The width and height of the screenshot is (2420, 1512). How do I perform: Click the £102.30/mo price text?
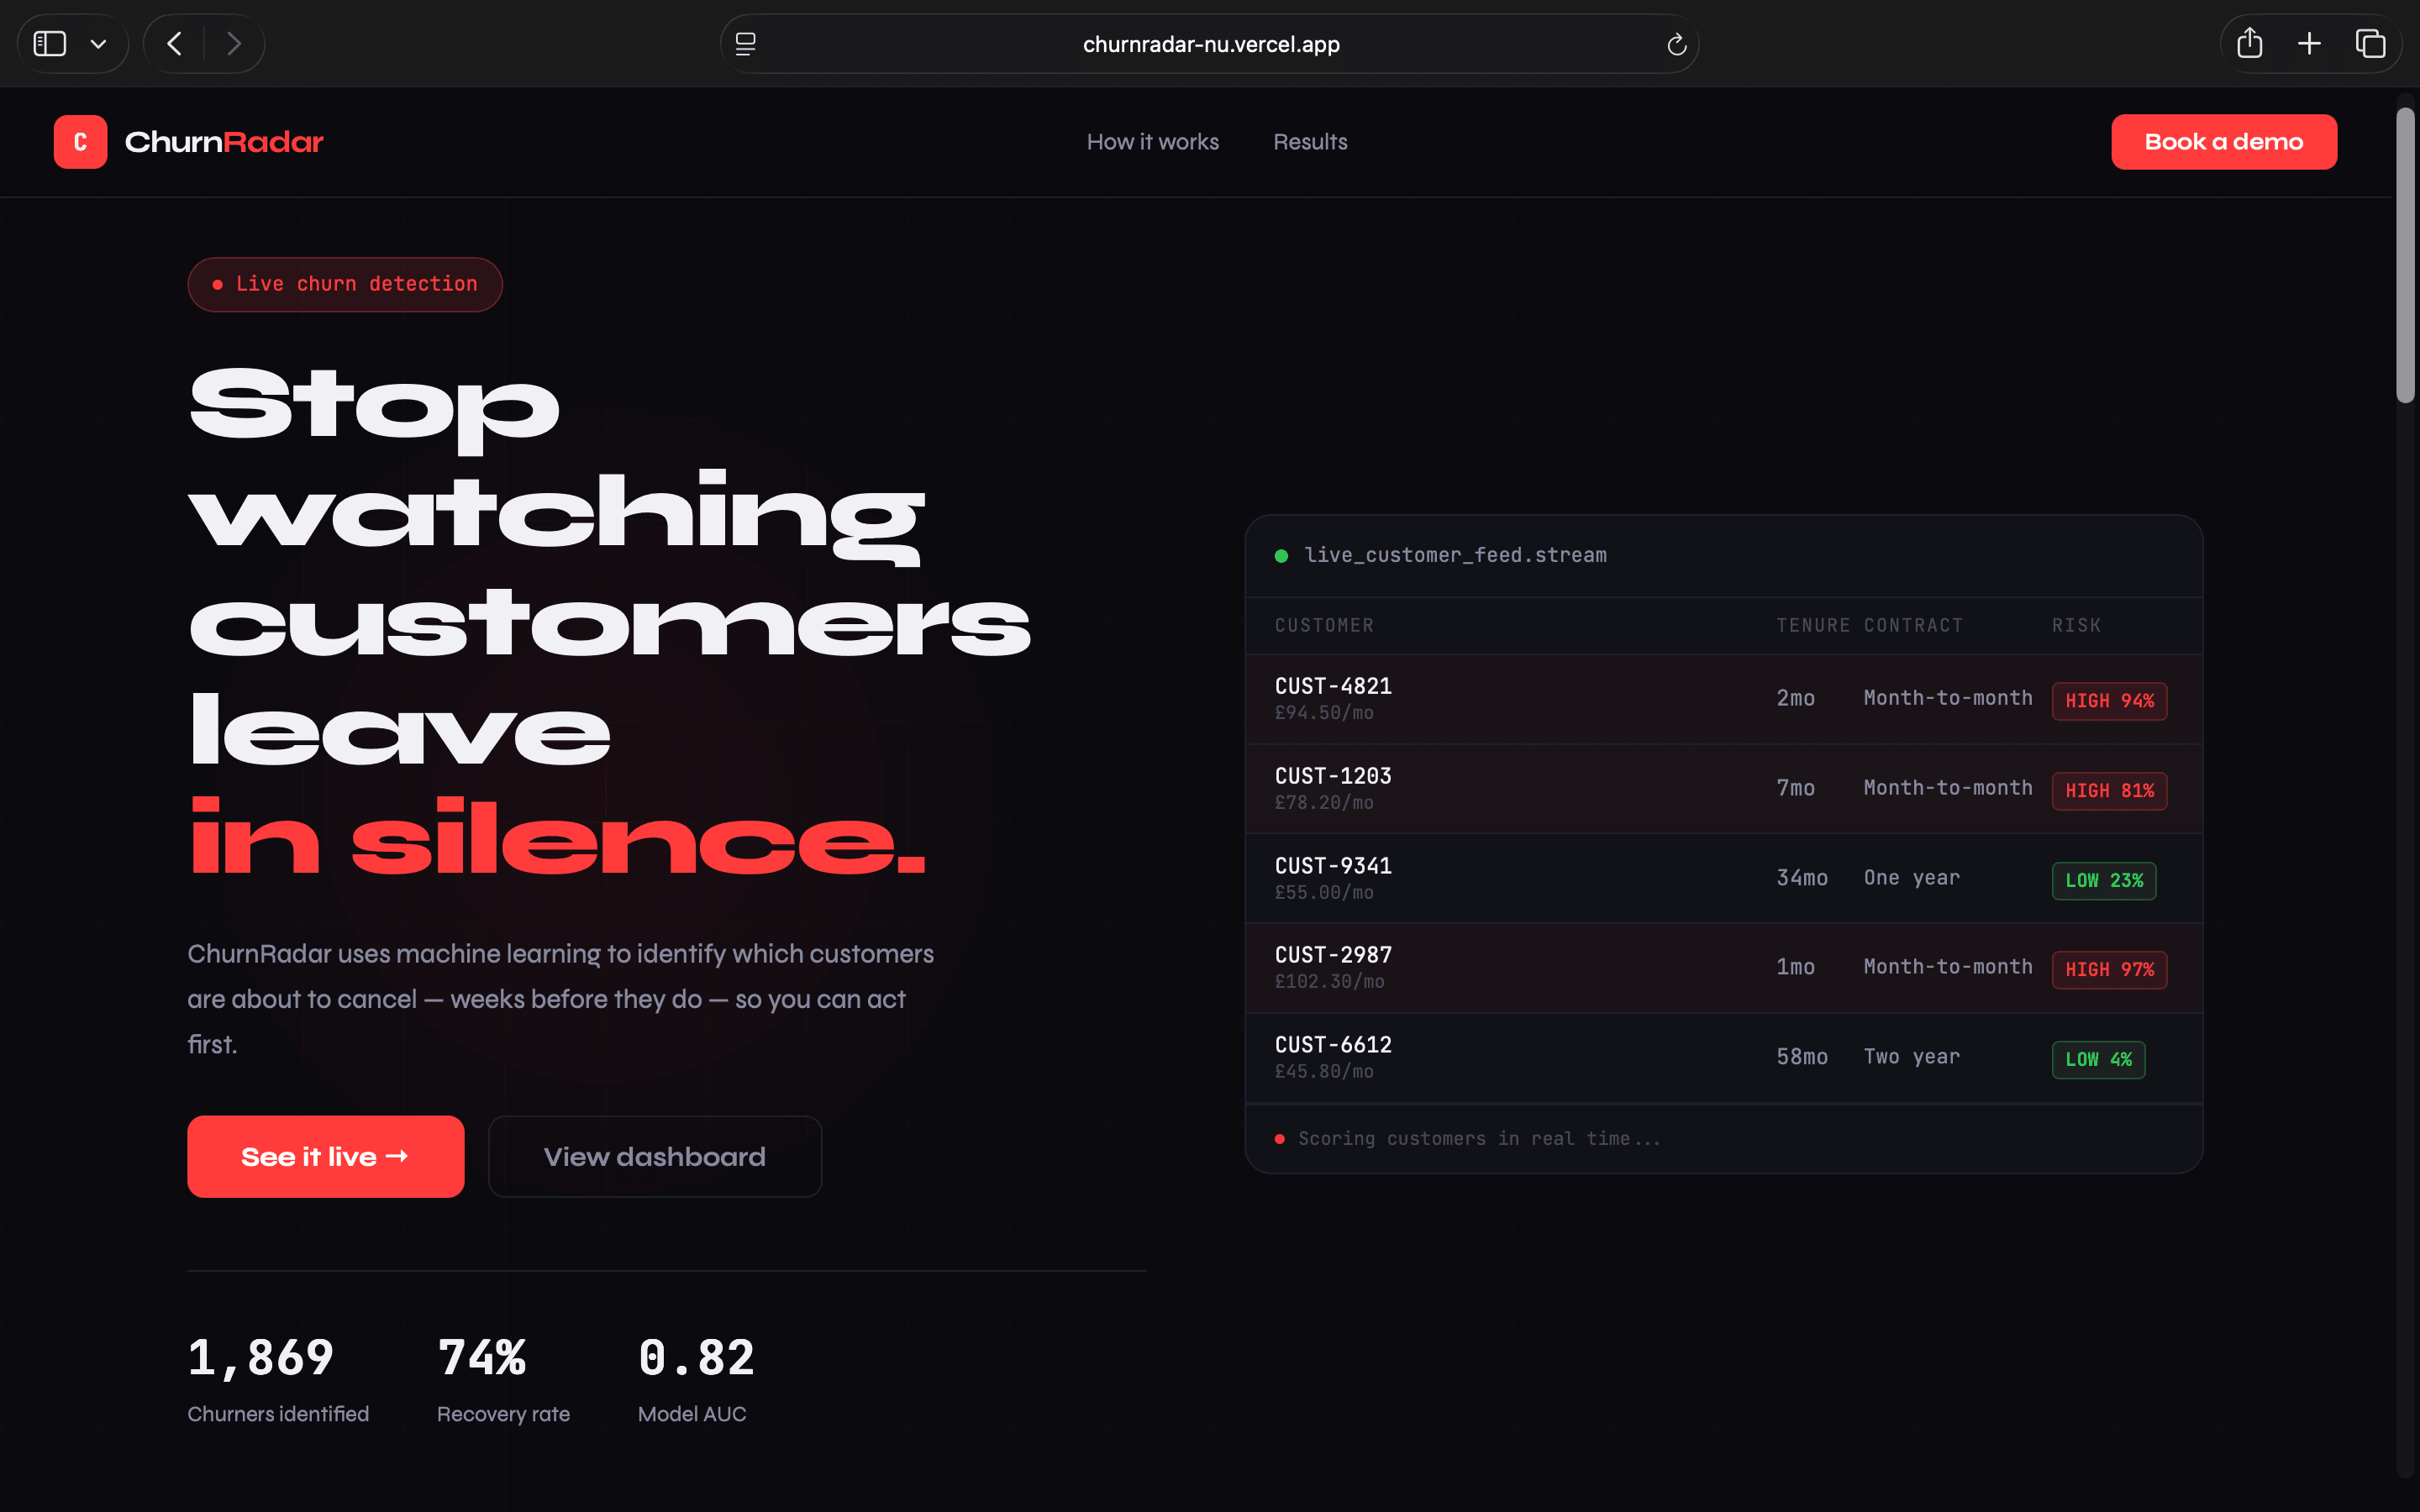tap(1329, 982)
